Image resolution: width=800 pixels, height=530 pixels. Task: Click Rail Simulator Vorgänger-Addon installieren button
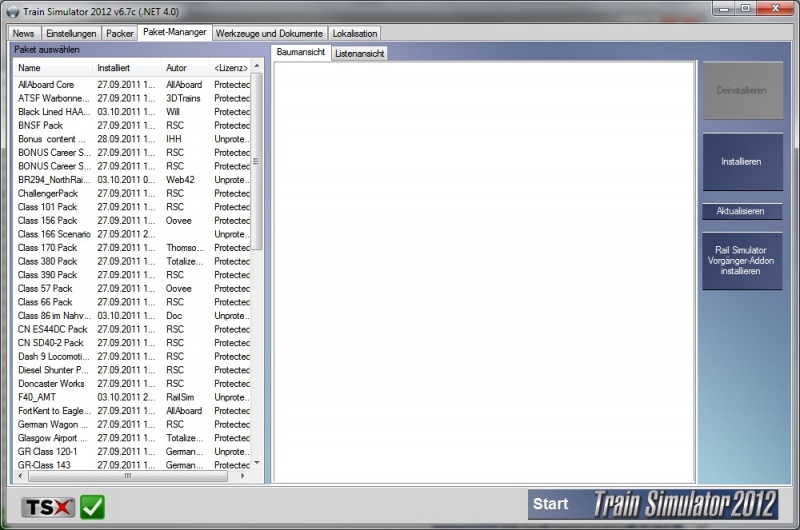(x=742, y=261)
